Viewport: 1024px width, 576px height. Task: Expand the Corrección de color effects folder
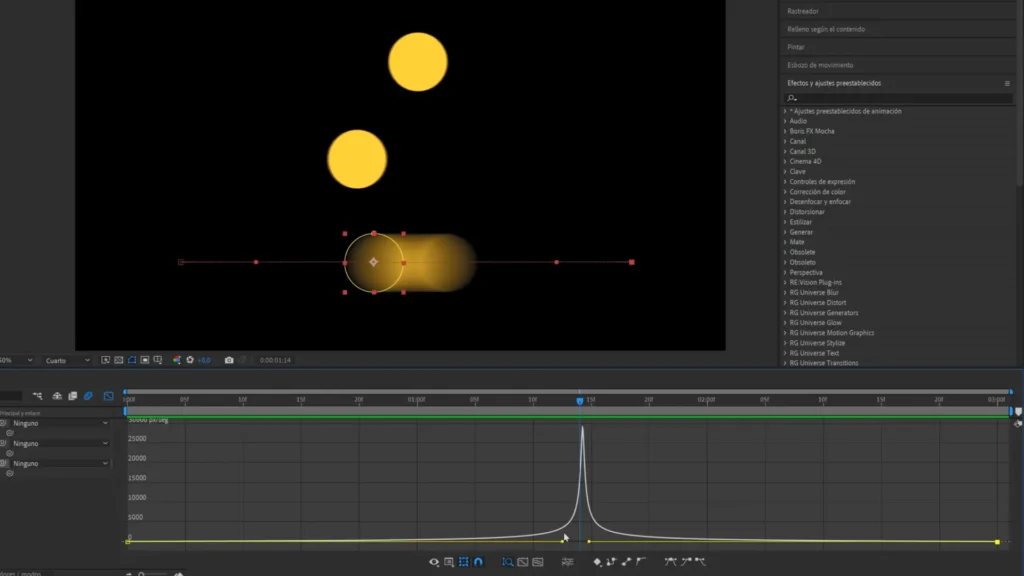click(x=816, y=192)
